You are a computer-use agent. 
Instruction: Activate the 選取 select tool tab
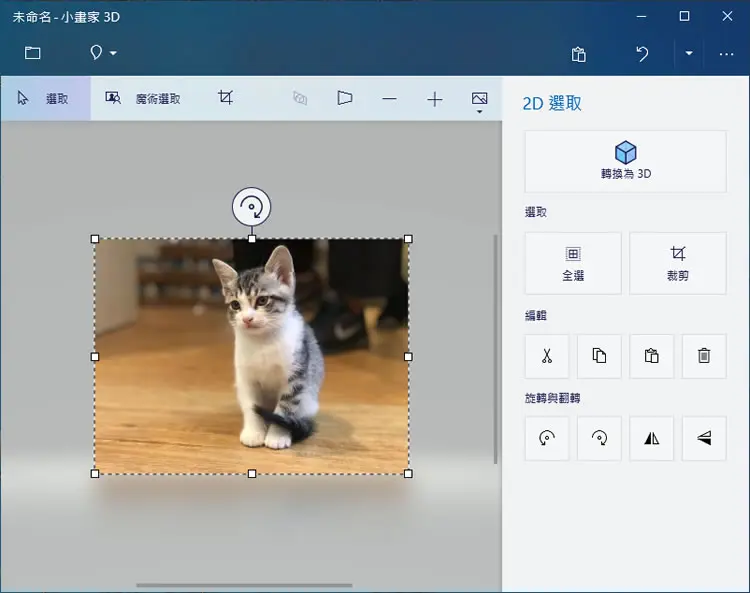(x=45, y=99)
